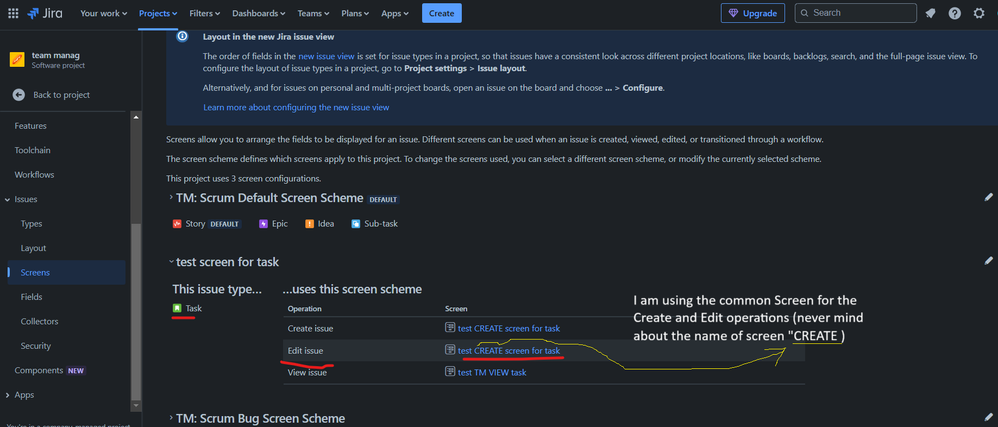Expand TM: Scrum Bug Screen Scheme section

(x=171, y=417)
